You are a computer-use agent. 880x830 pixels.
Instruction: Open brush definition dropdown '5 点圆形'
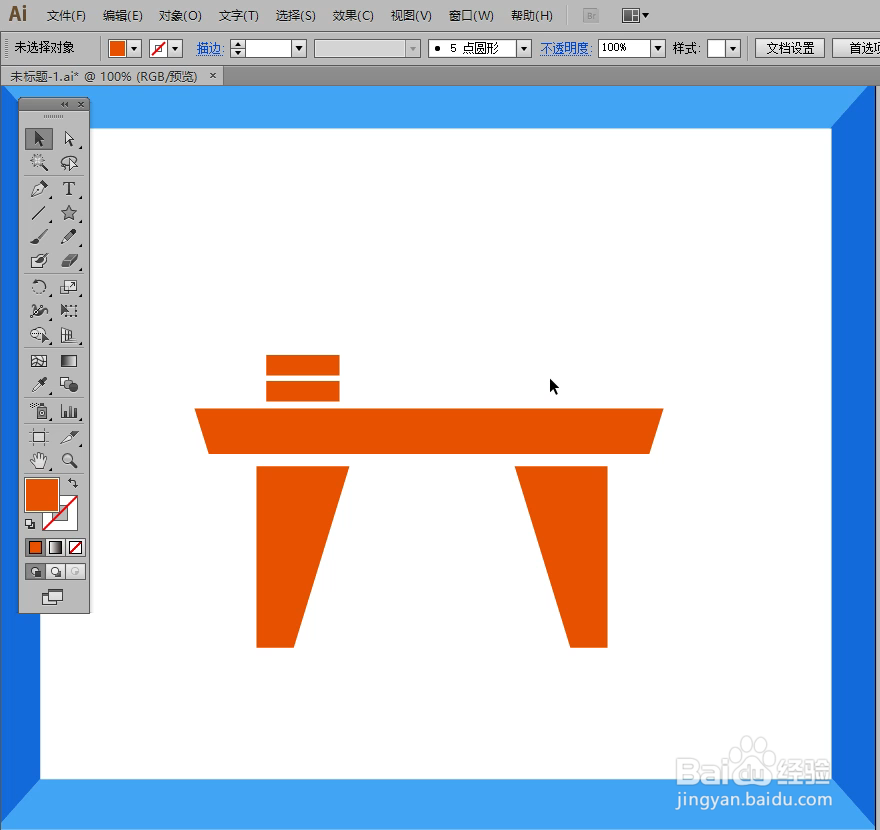[x=524, y=49]
